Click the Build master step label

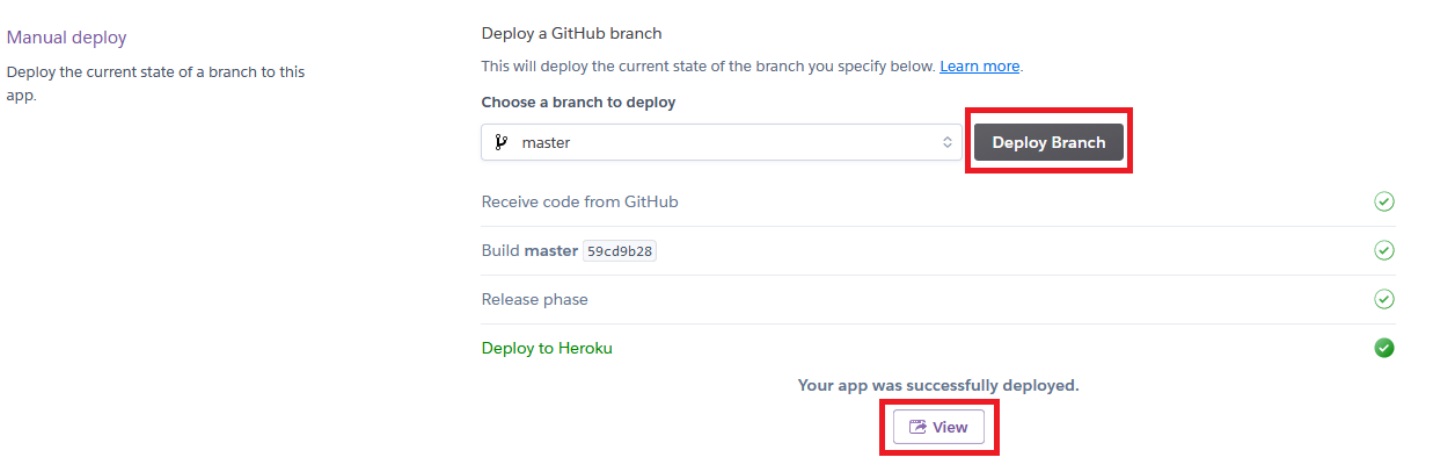point(529,251)
